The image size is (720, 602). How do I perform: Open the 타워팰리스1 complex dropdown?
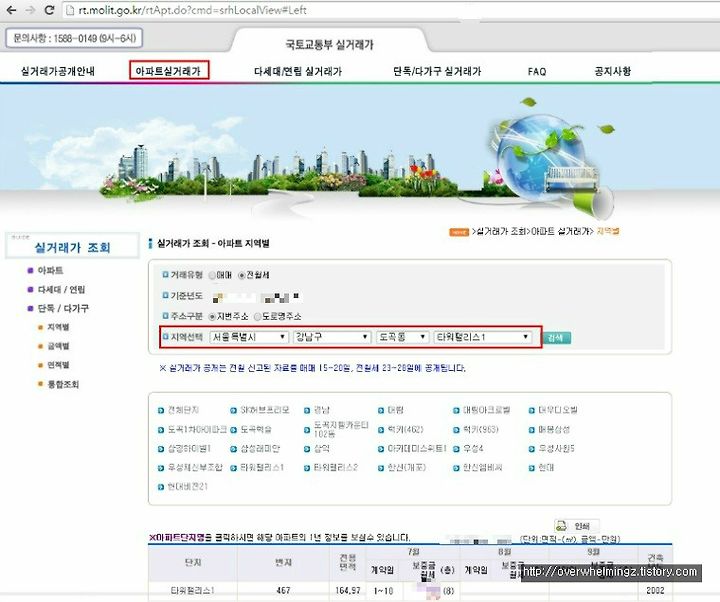(483, 337)
